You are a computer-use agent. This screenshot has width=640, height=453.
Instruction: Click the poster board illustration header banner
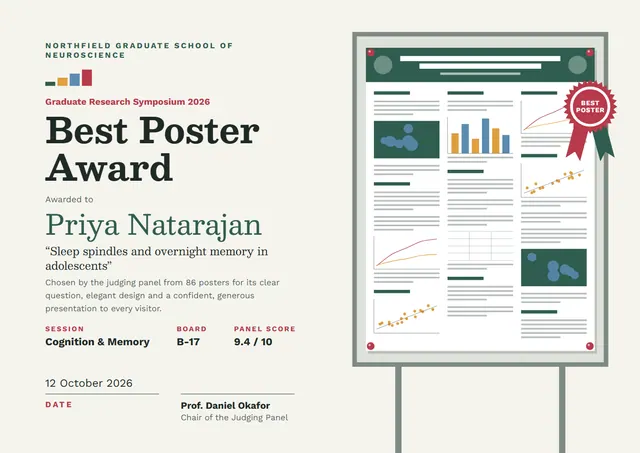coord(480,65)
